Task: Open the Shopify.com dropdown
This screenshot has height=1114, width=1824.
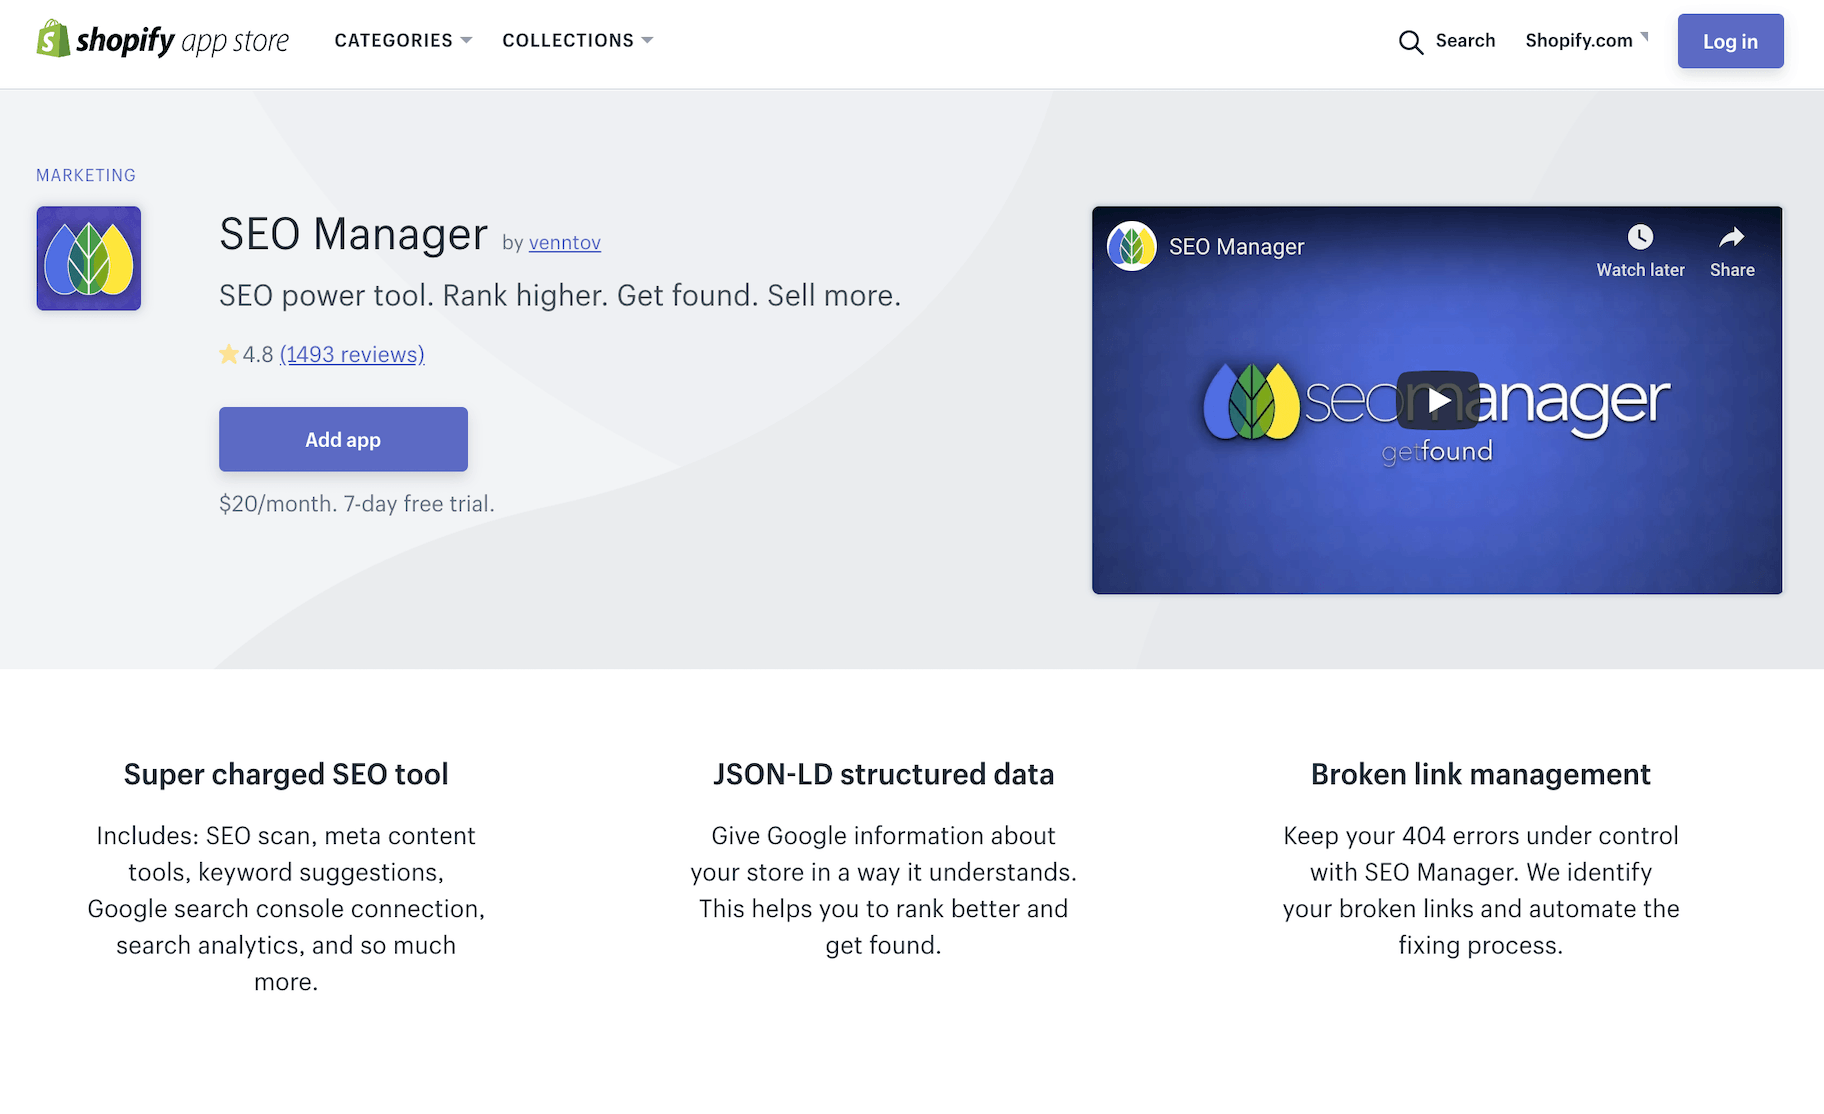Action: pyautogui.click(x=1585, y=40)
